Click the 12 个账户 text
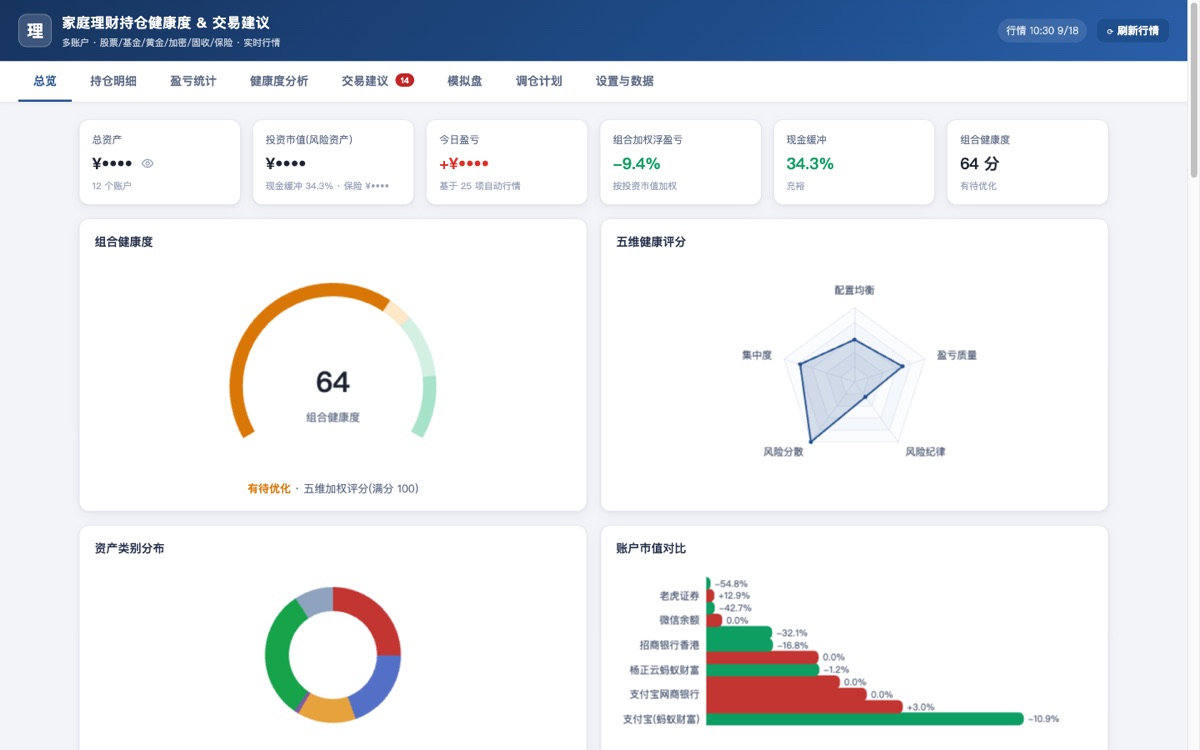Screen dimensions: 1200x750 tap(112, 186)
